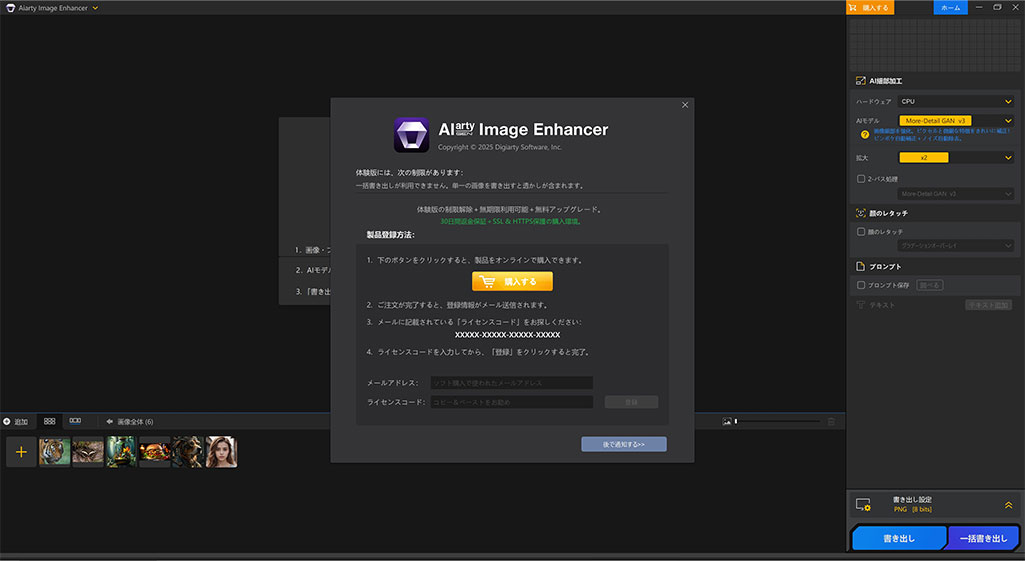
Task: Click the Aiarty app logo in title bar
Action: [10, 8]
